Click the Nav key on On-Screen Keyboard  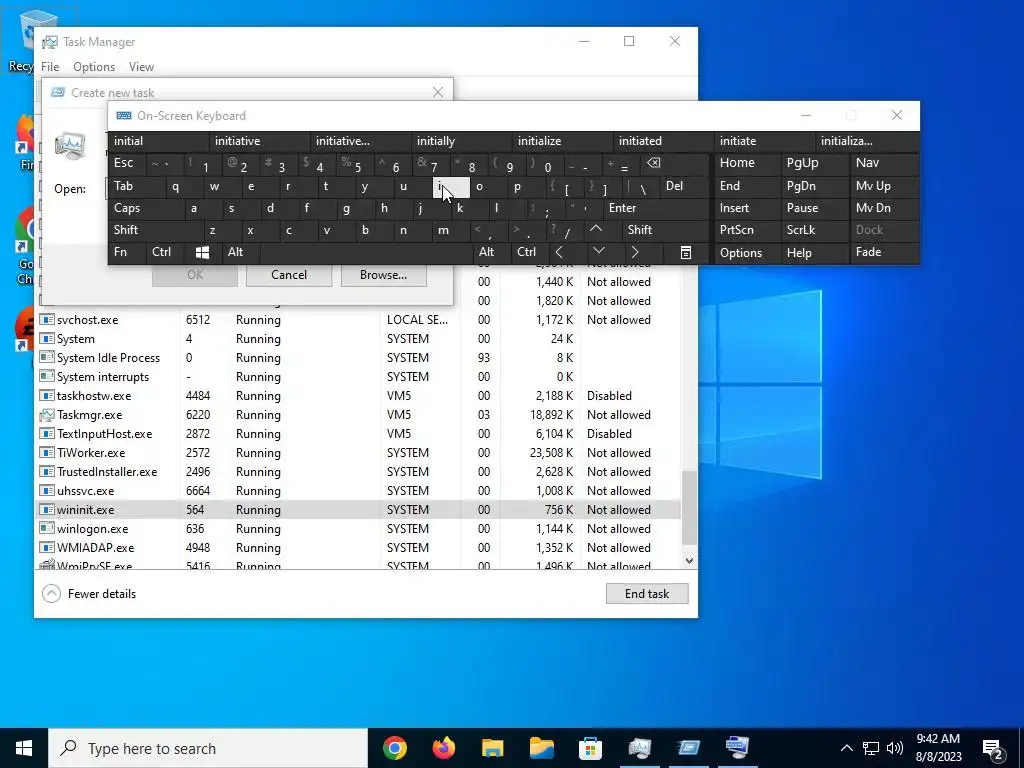point(884,163)
